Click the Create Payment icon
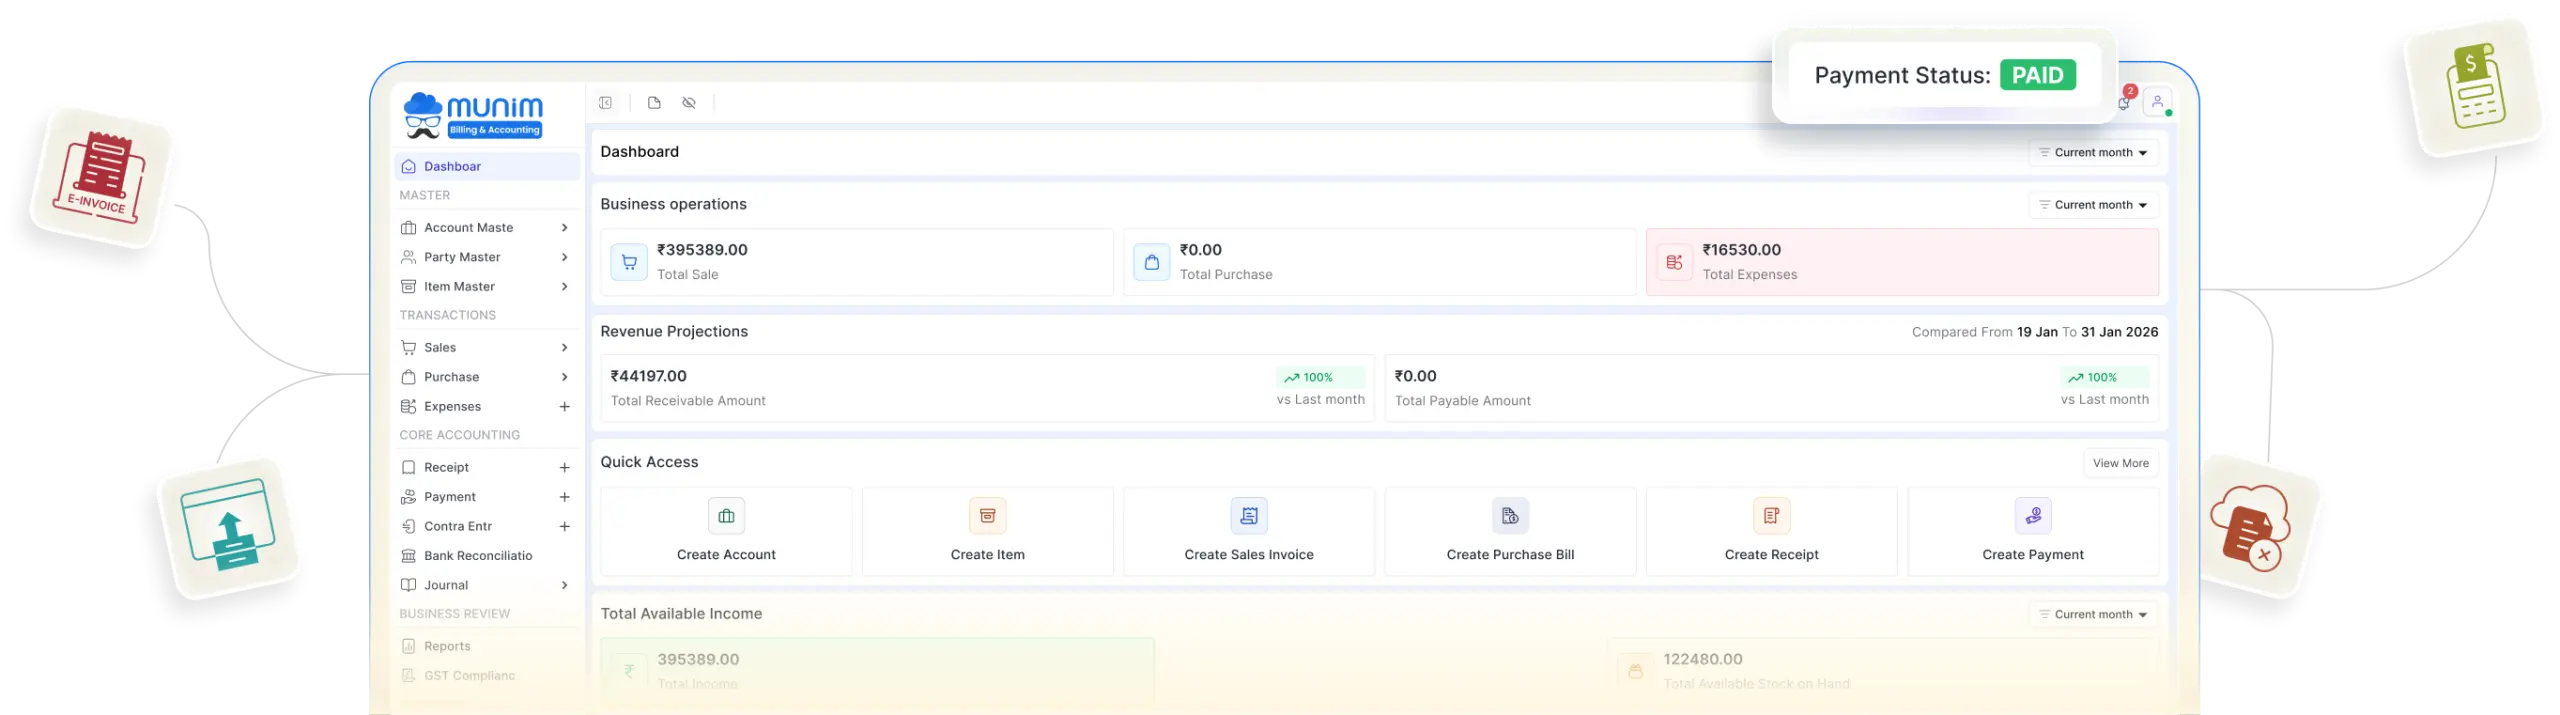The width and height of the screenshot is (2560, 715). pyautogui.click(x=2033, y=517)
